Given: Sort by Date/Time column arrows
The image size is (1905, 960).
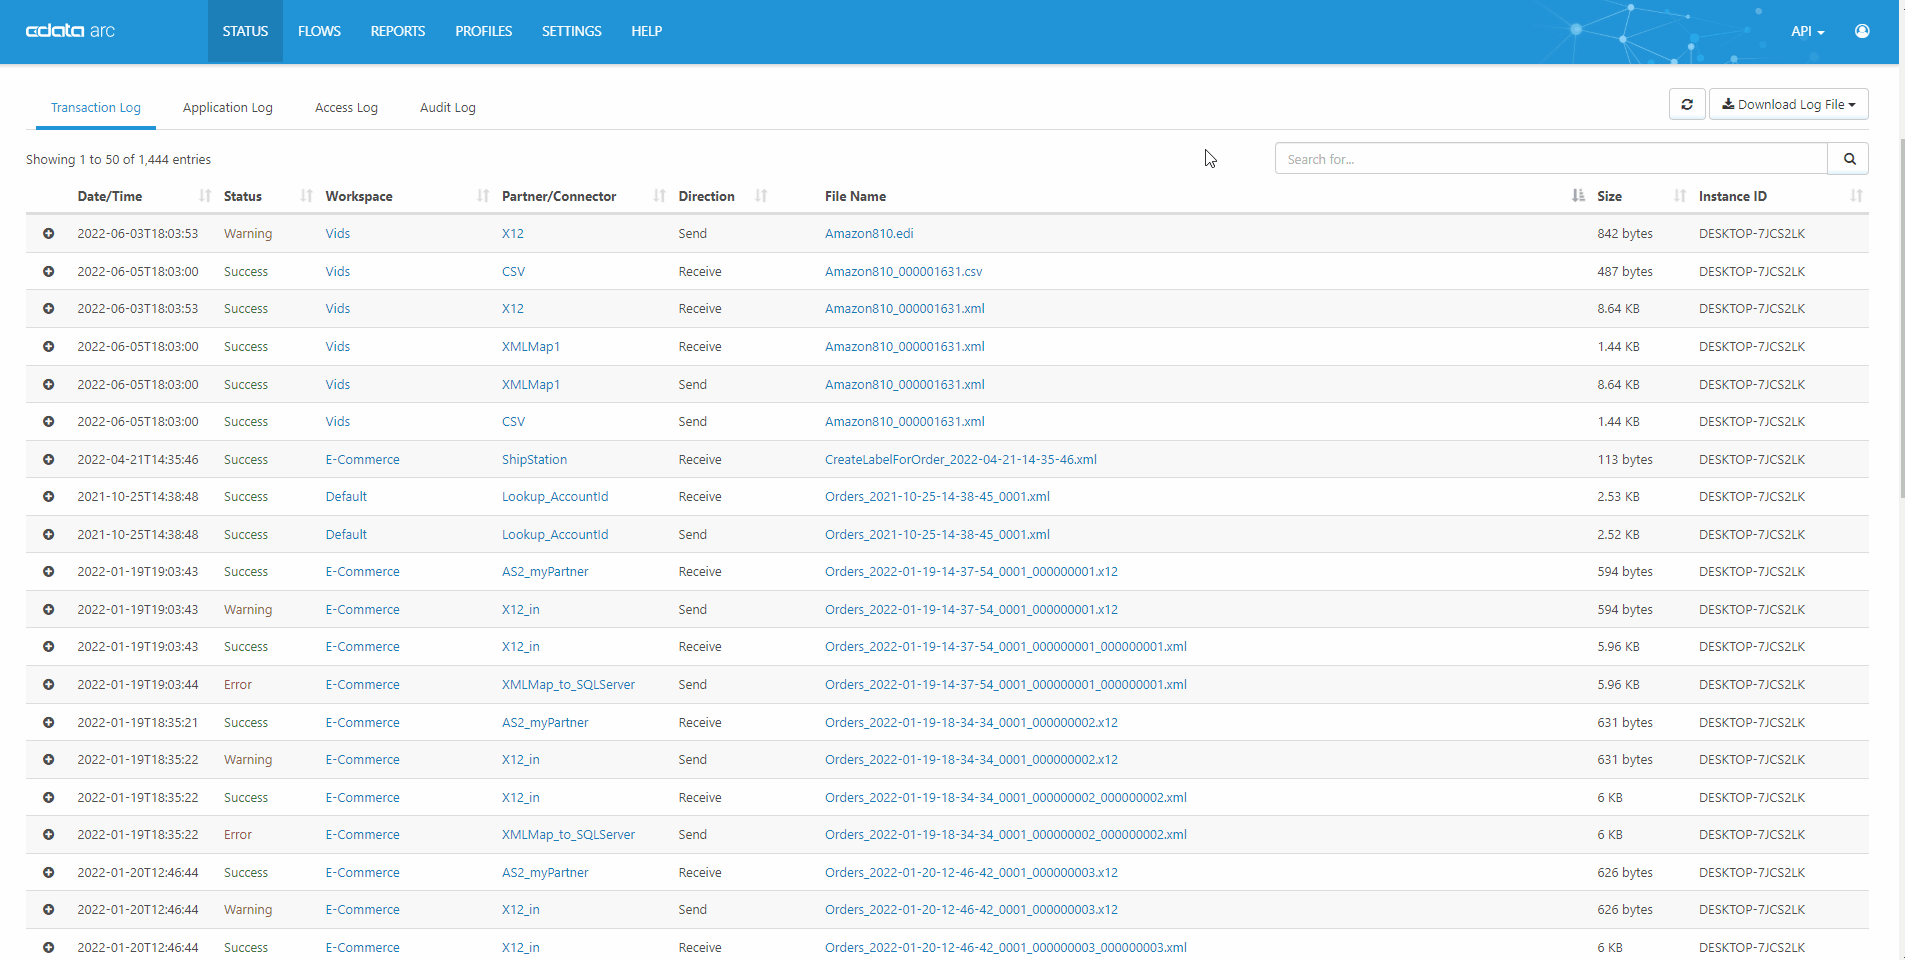Looking at the screenshot, I should (x=205, y=196).
